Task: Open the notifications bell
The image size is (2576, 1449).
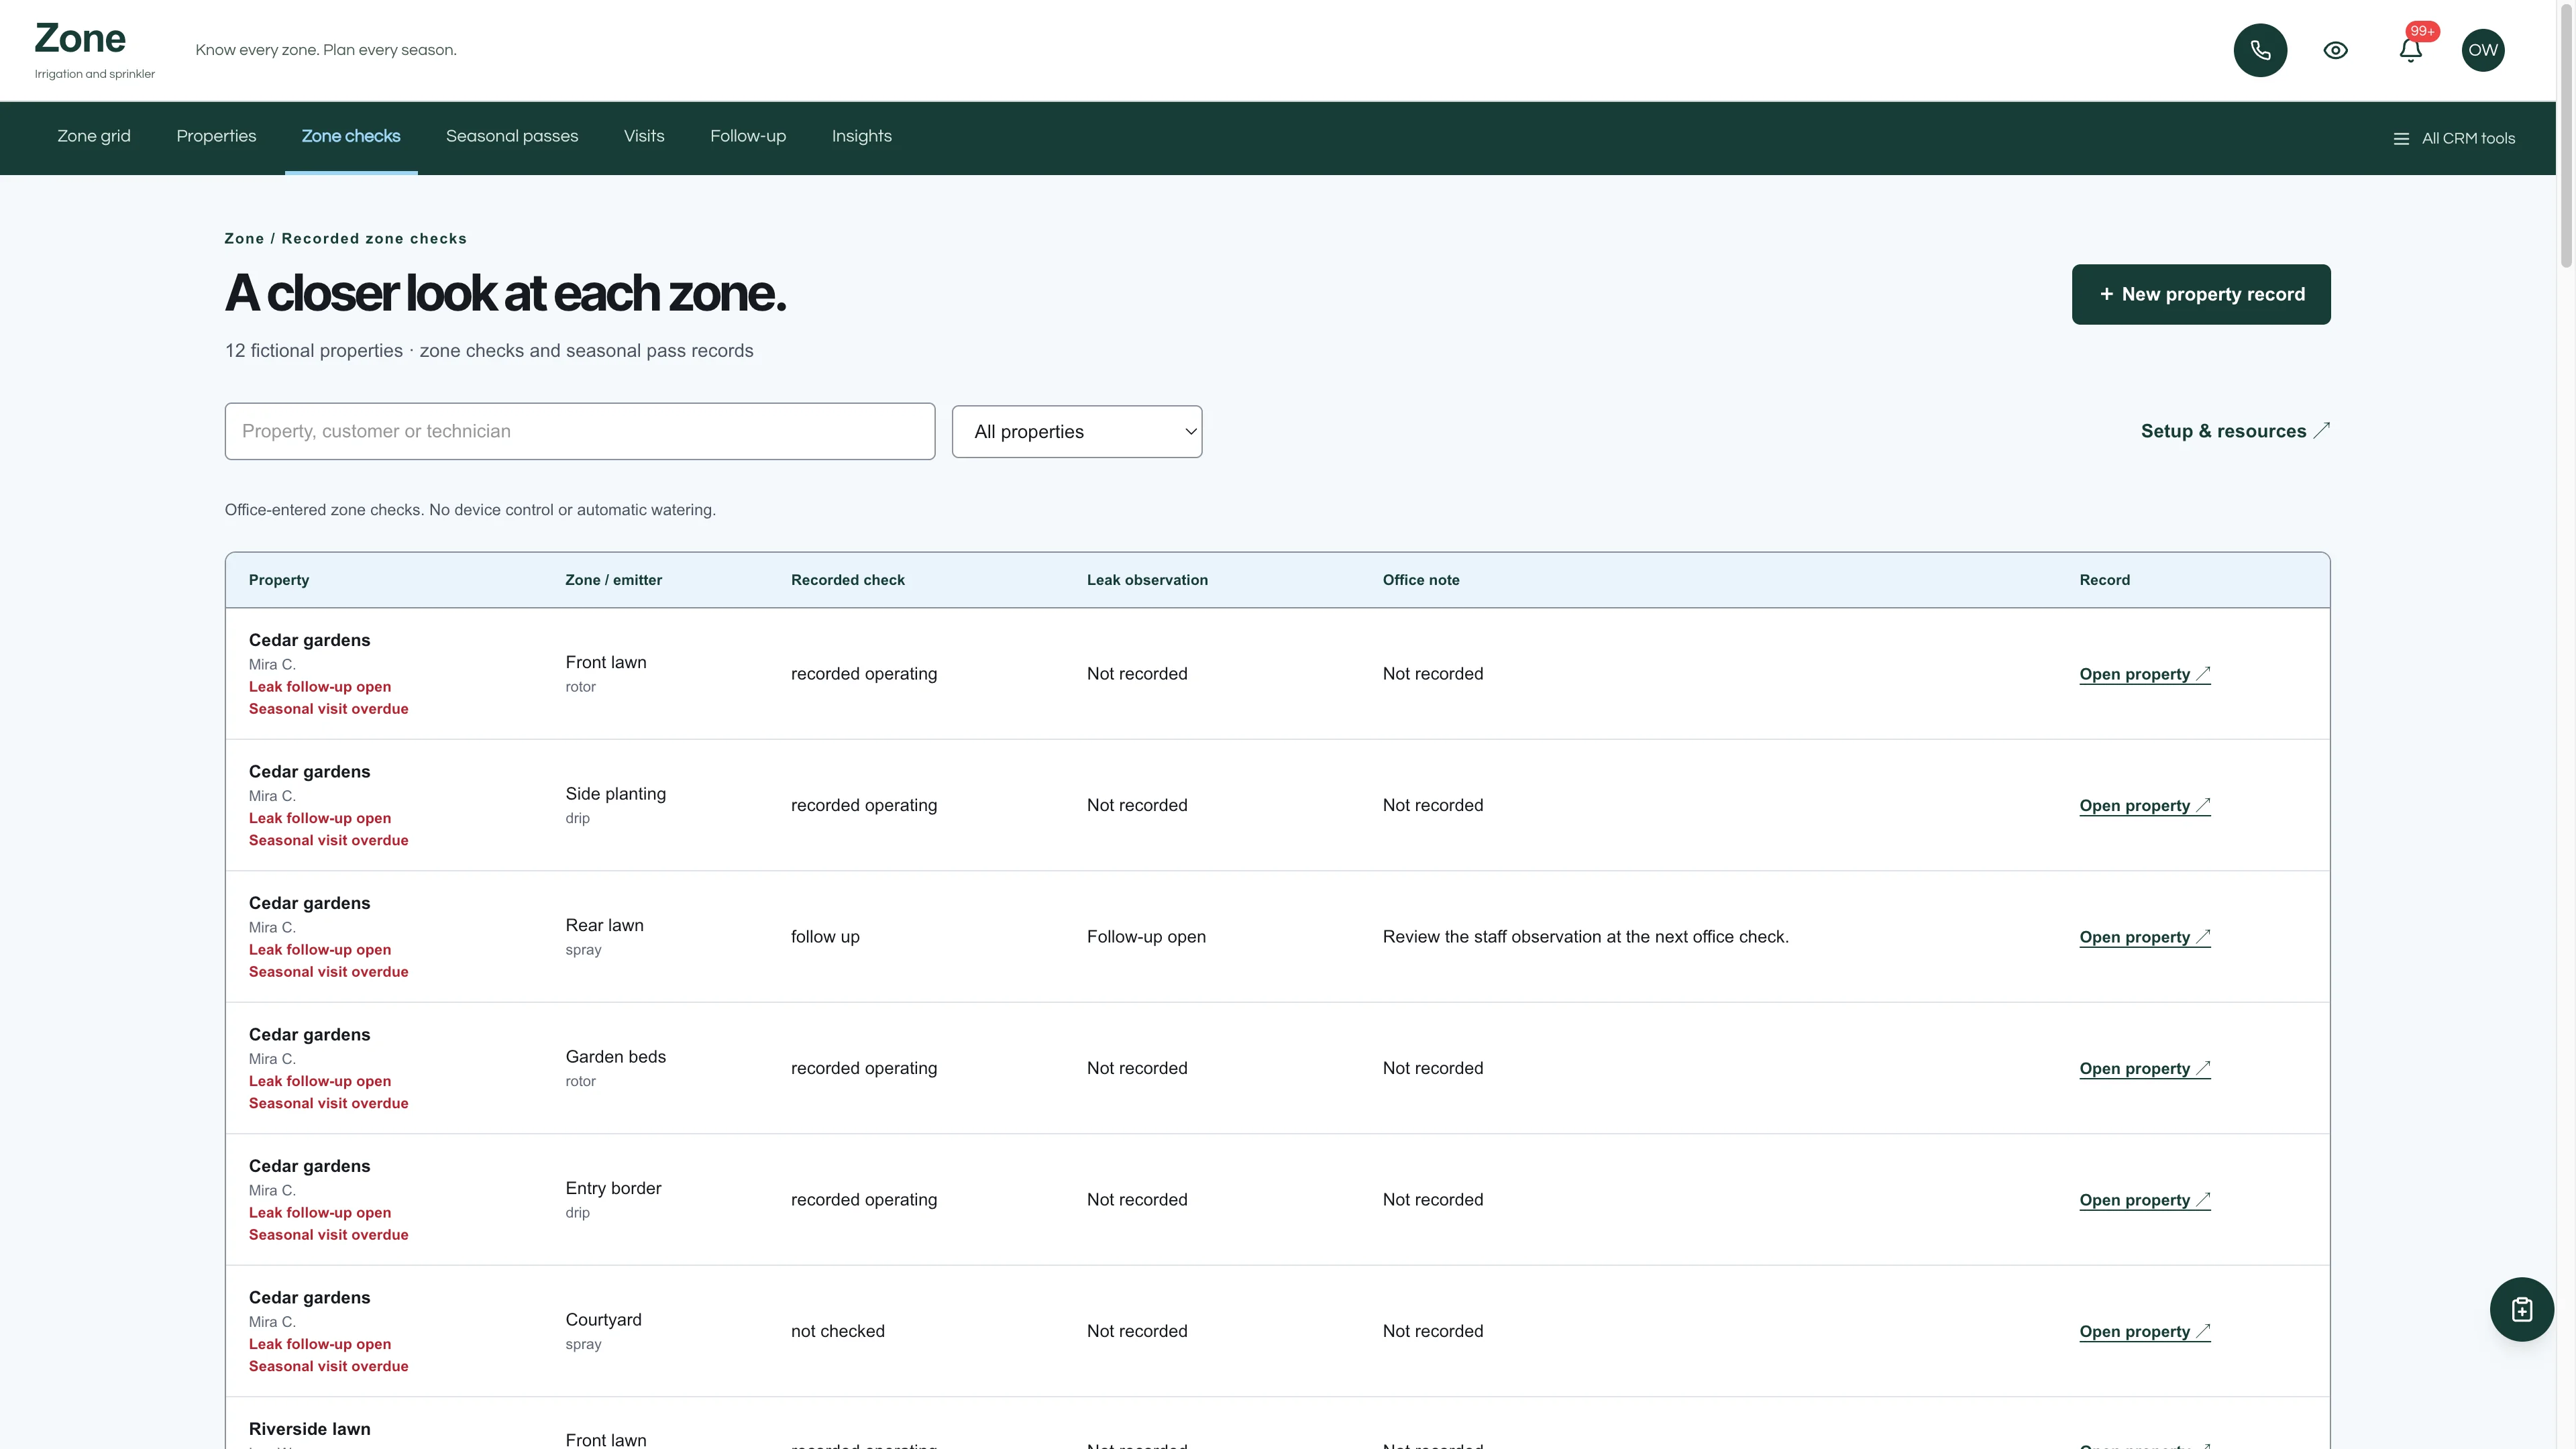Action: point(2410,50)
